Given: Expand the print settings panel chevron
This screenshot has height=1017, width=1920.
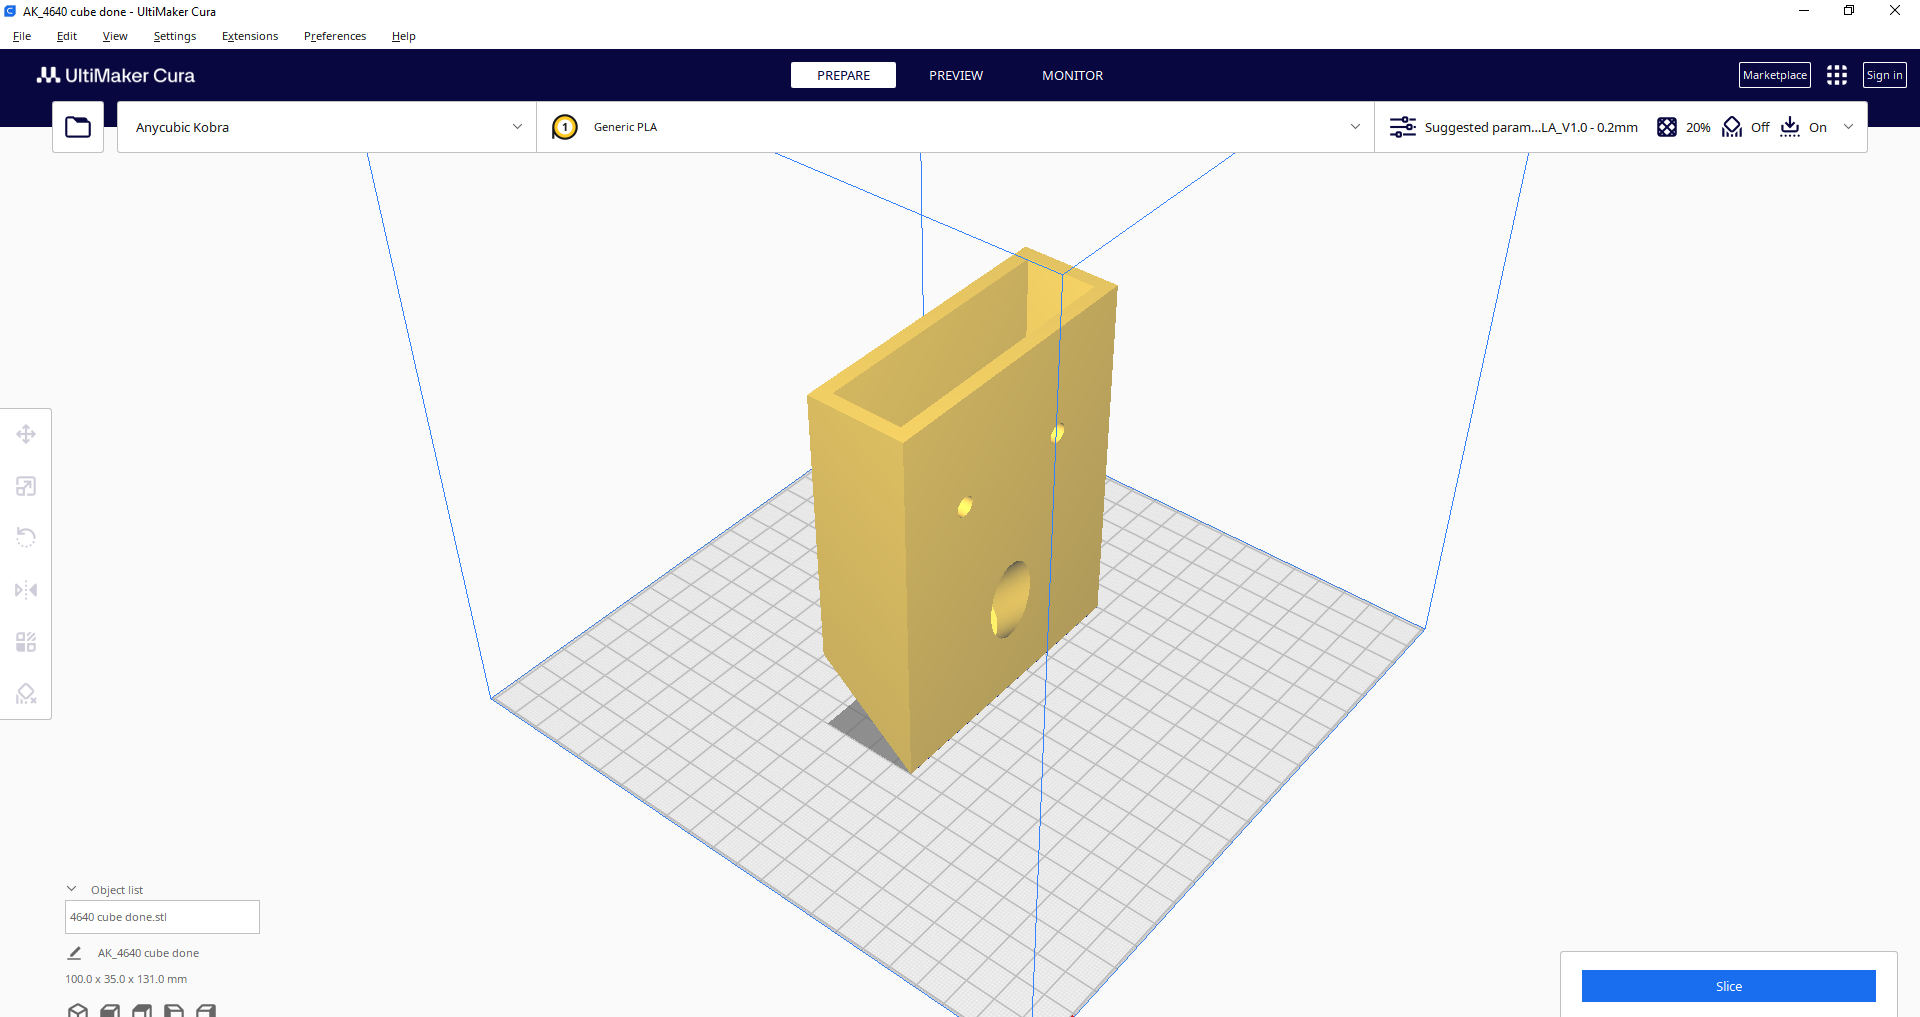Looking at the screenshot, I should (x=1848, y=127).
